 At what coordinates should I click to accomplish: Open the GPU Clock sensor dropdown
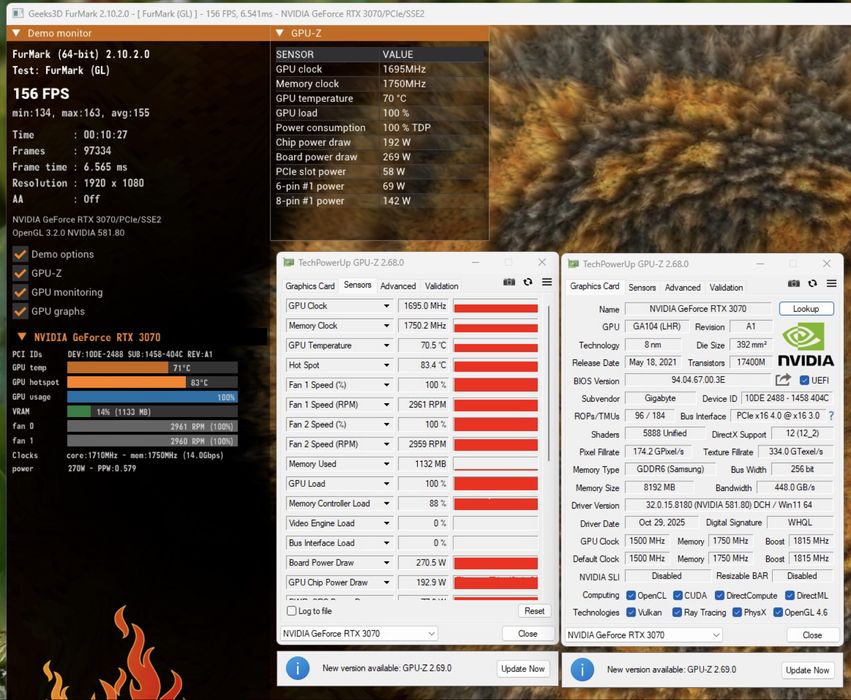[386, 306]
